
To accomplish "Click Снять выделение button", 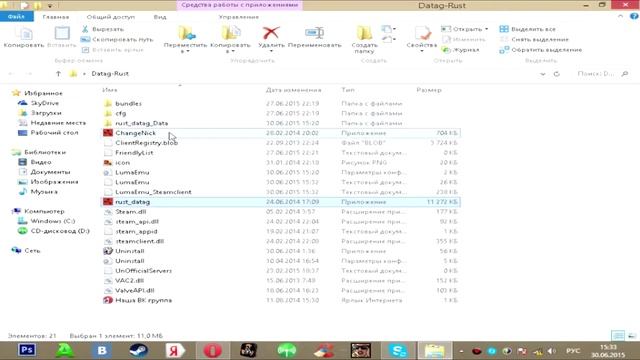I will (x=534, y=39).
